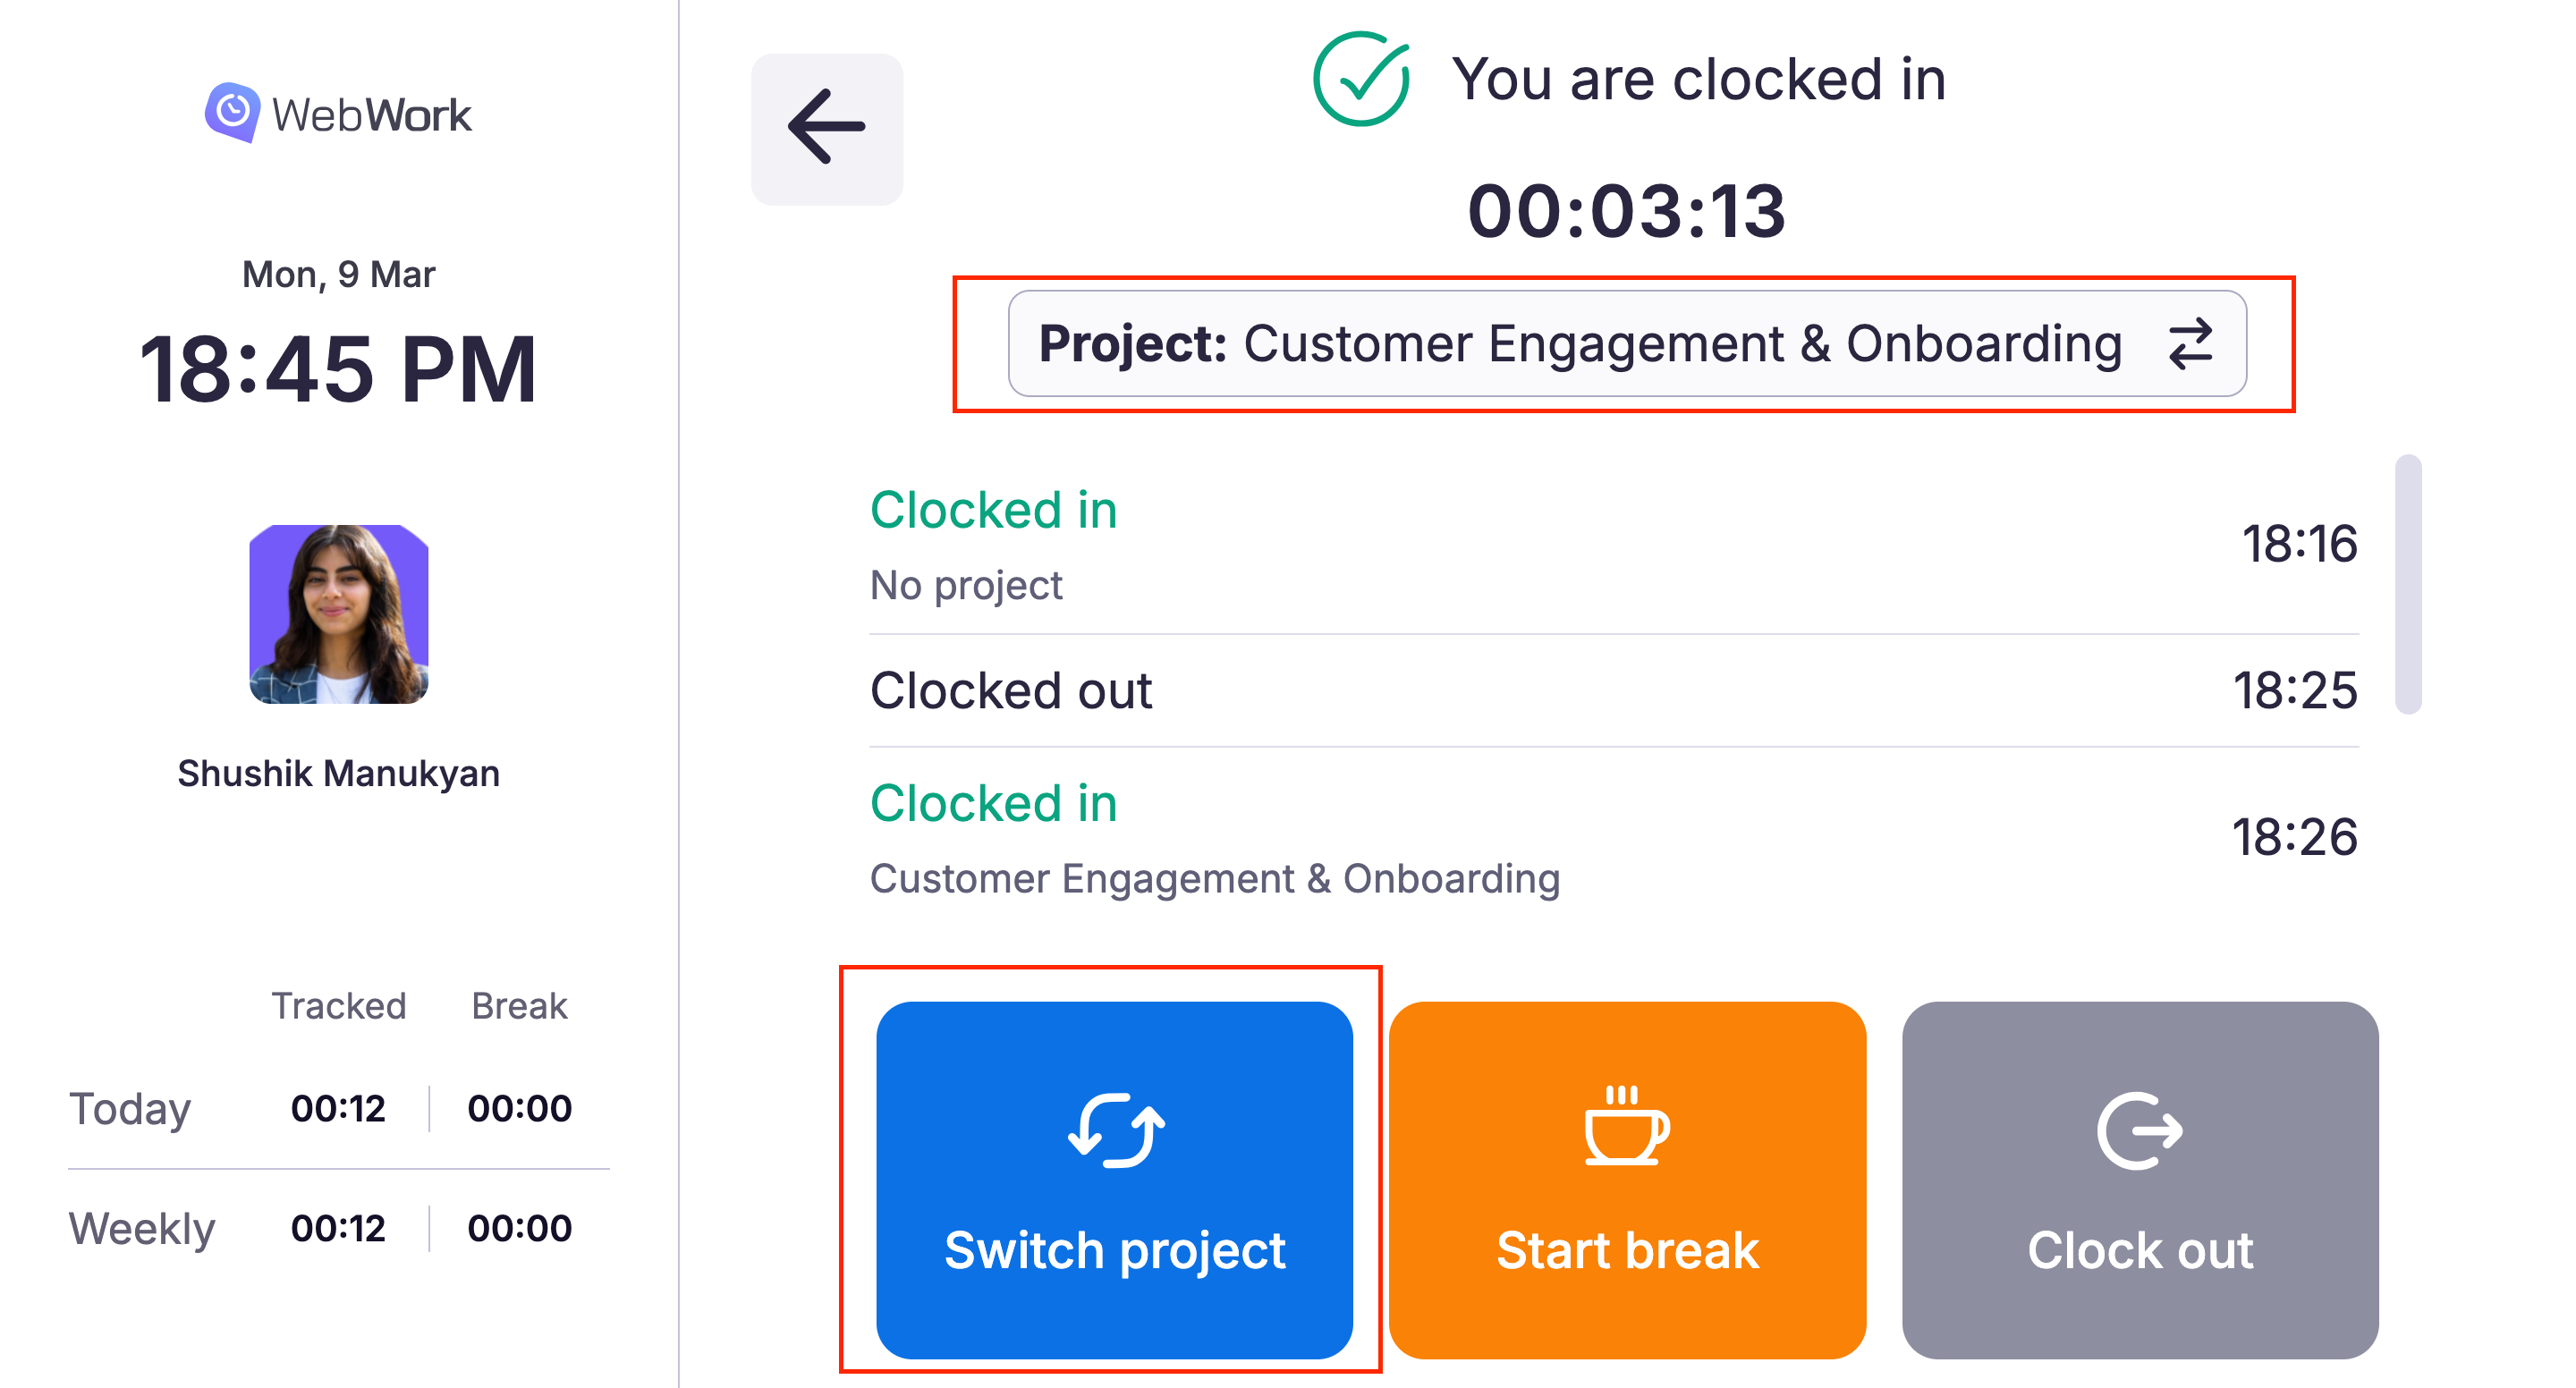
Task: Click the Weekly break time value
Action: 519,1228
